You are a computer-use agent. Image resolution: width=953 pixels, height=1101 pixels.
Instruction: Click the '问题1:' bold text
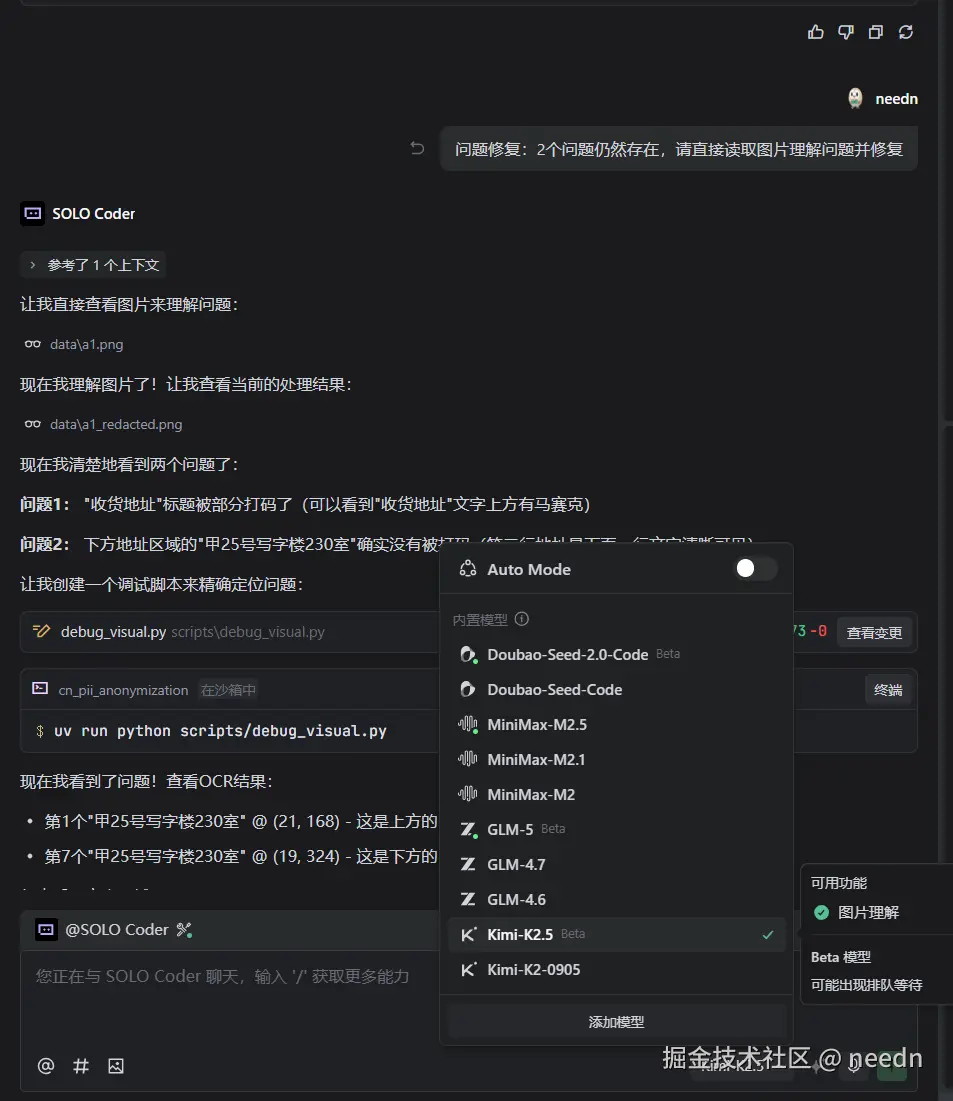pos(45,504)
